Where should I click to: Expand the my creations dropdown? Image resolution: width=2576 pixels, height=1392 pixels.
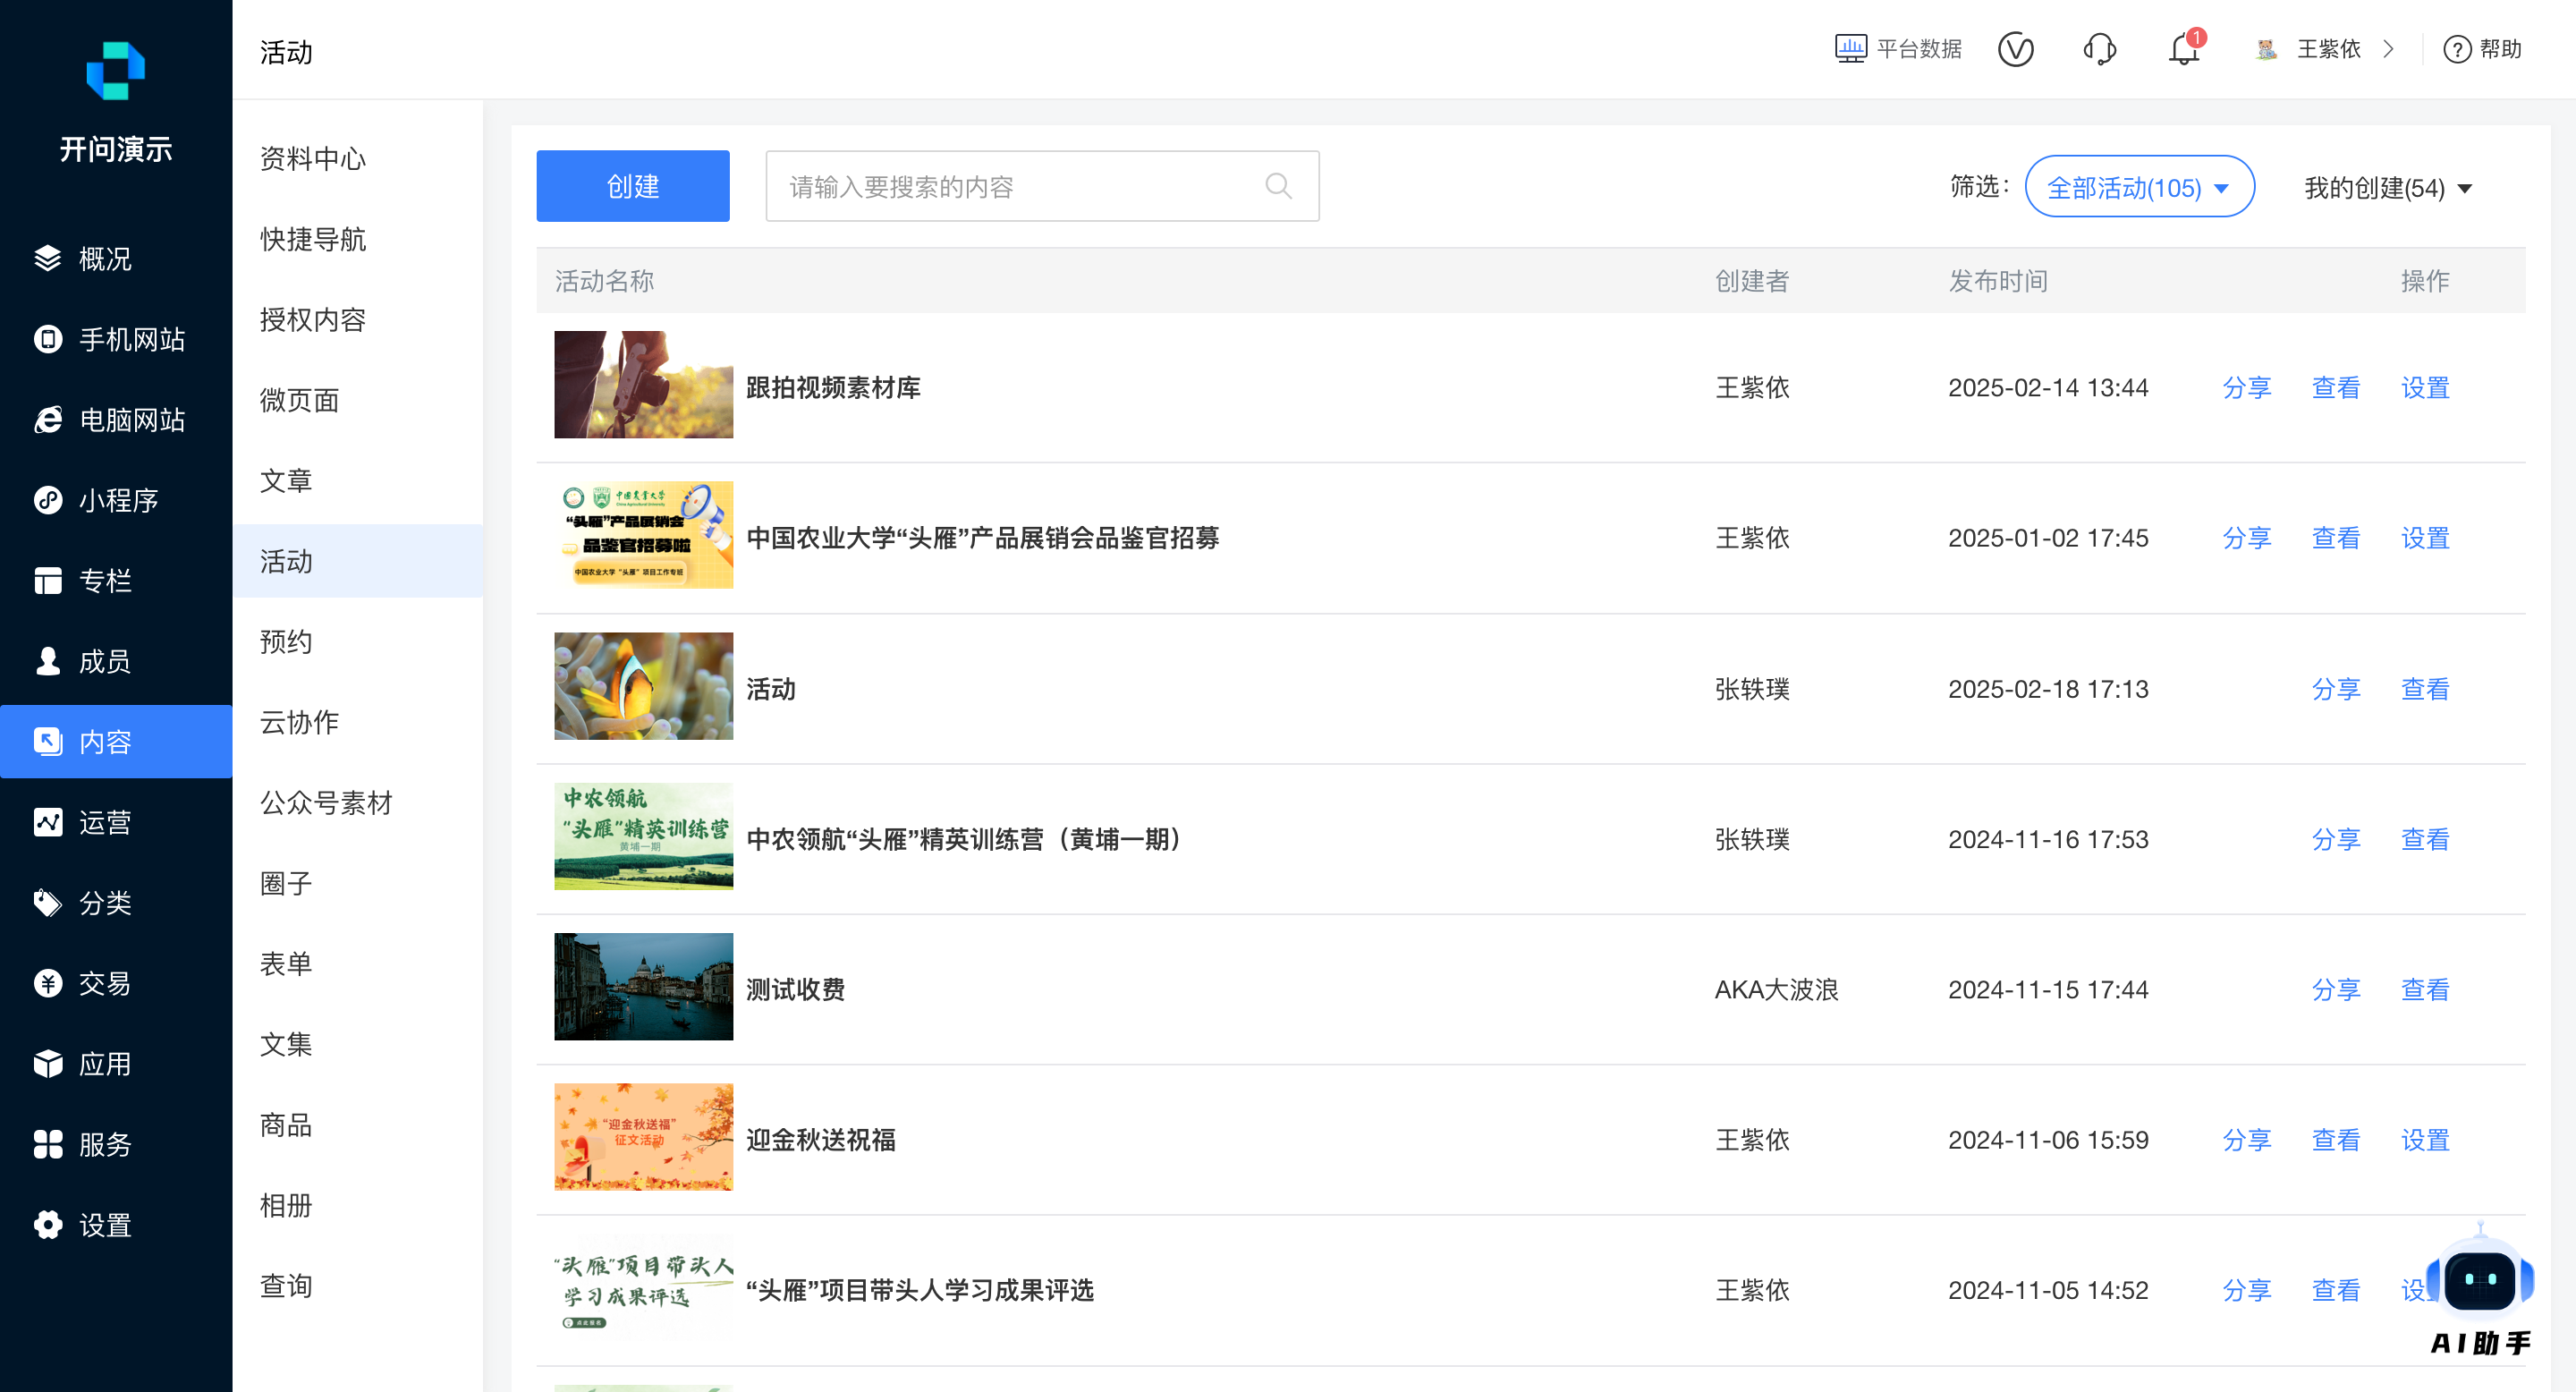click(x=2387, y=188)
